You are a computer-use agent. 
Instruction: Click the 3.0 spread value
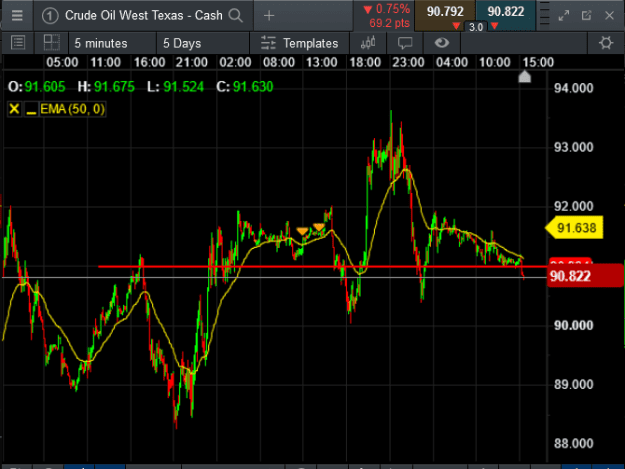(x=476, y=27)
